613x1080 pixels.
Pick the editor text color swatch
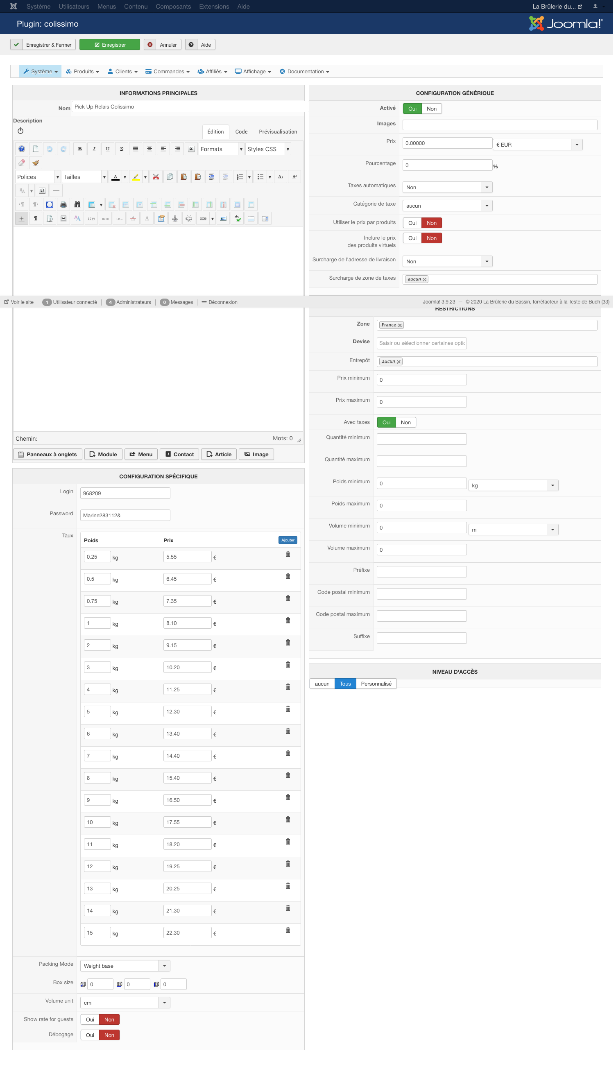pos(116,177)
